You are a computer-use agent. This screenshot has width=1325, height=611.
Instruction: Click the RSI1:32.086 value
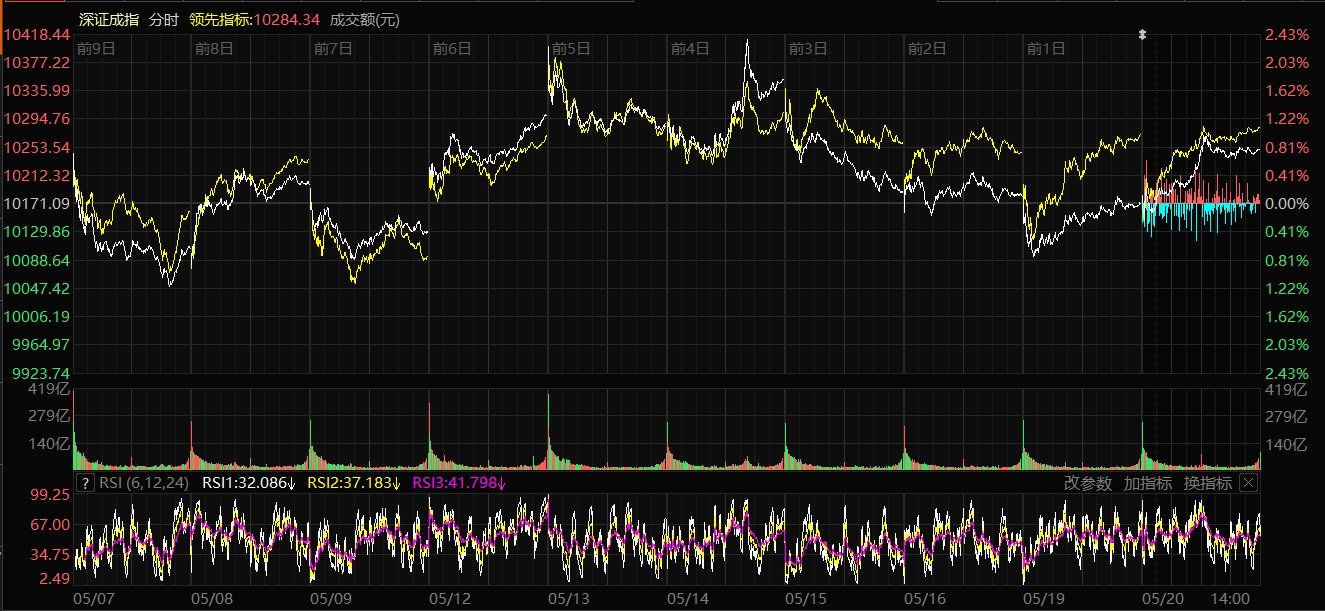tap(250, 483)
